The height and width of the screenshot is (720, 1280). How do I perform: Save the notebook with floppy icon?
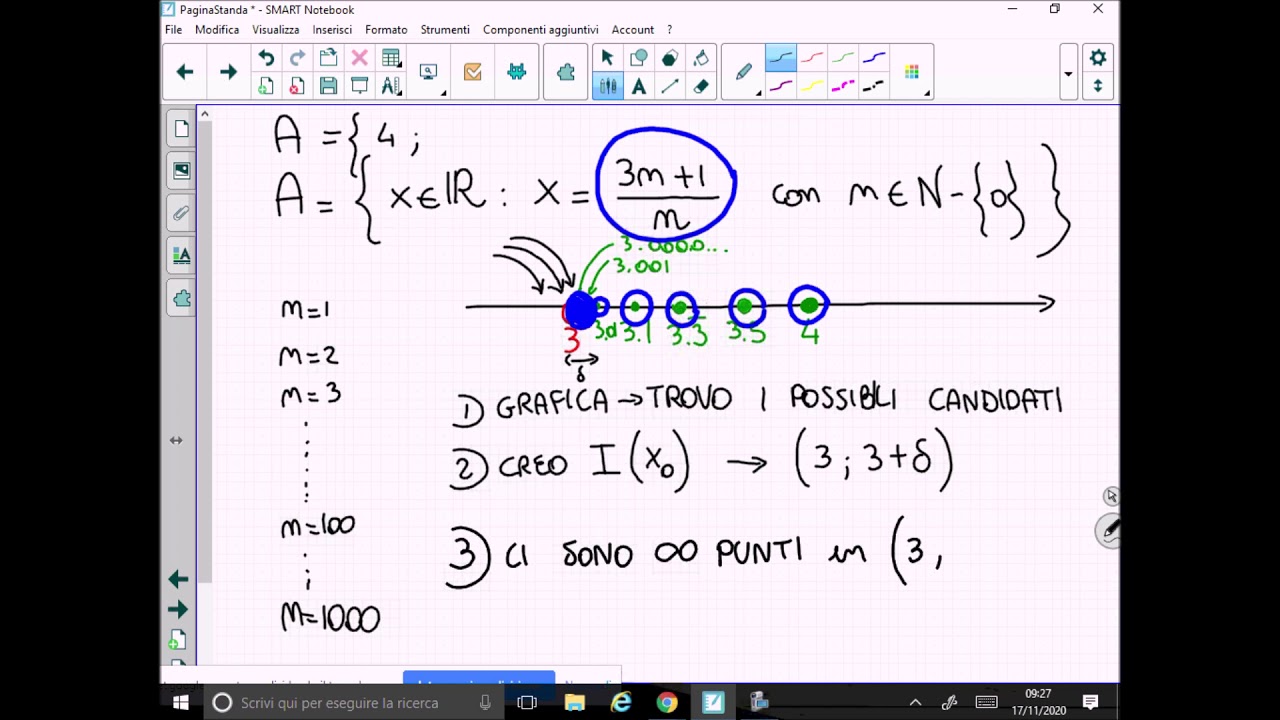pos(328,87)
